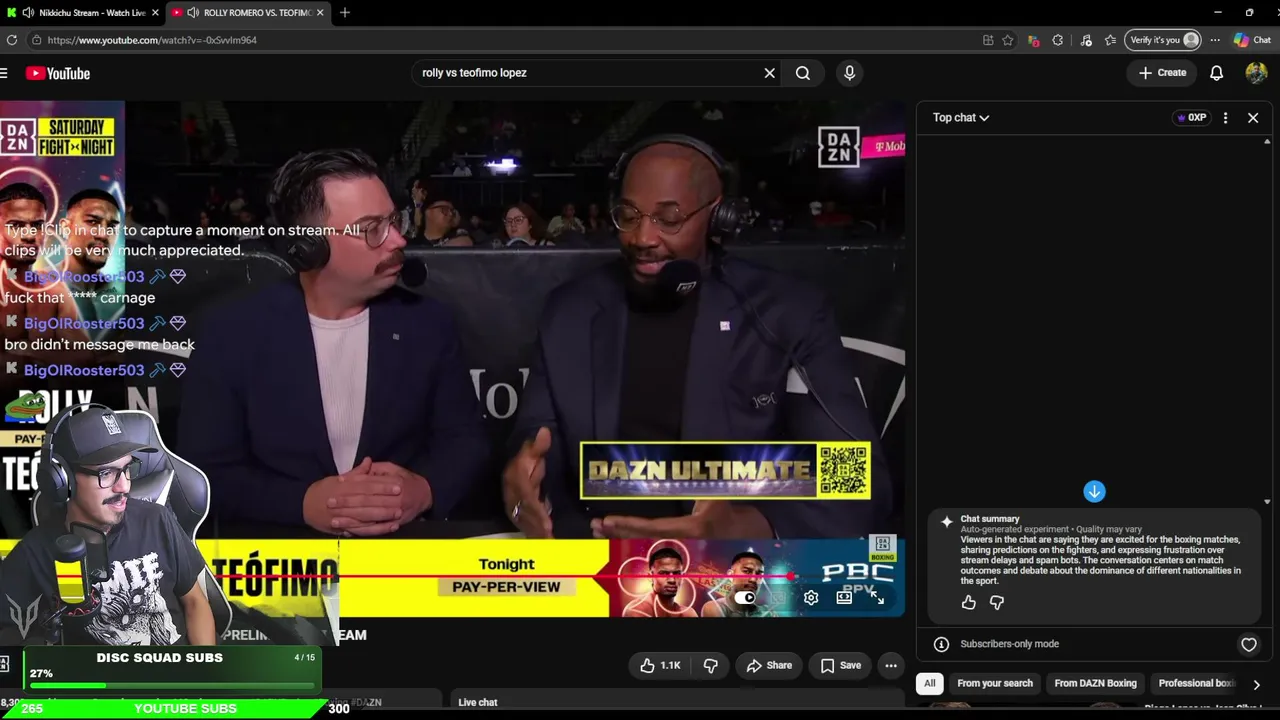The height and width of the screenshot is (720, 1280).
Task: Reload the YouTube page
Action: [12, 40]
